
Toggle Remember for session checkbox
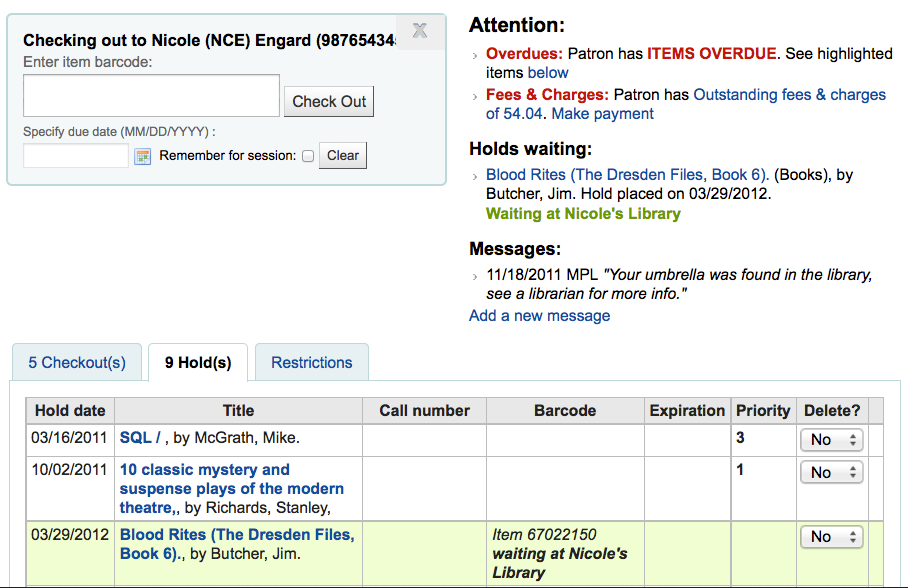tap(308, 156)
